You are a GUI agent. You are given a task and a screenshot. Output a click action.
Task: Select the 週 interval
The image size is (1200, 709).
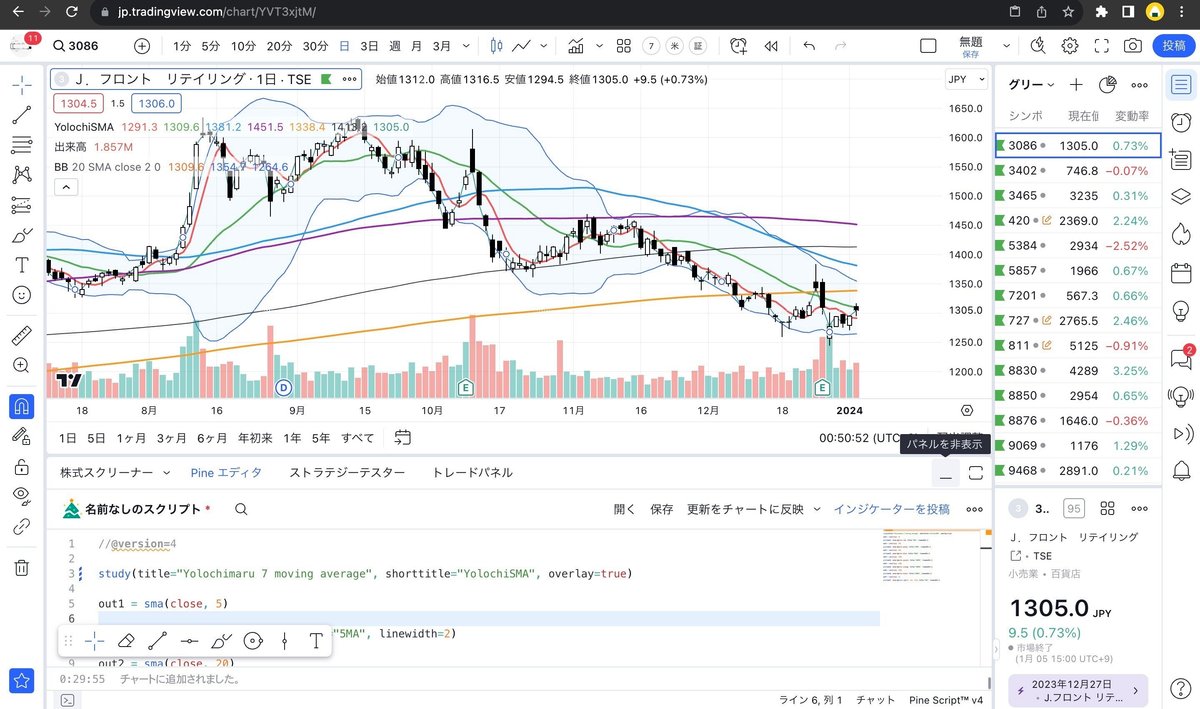395,46
